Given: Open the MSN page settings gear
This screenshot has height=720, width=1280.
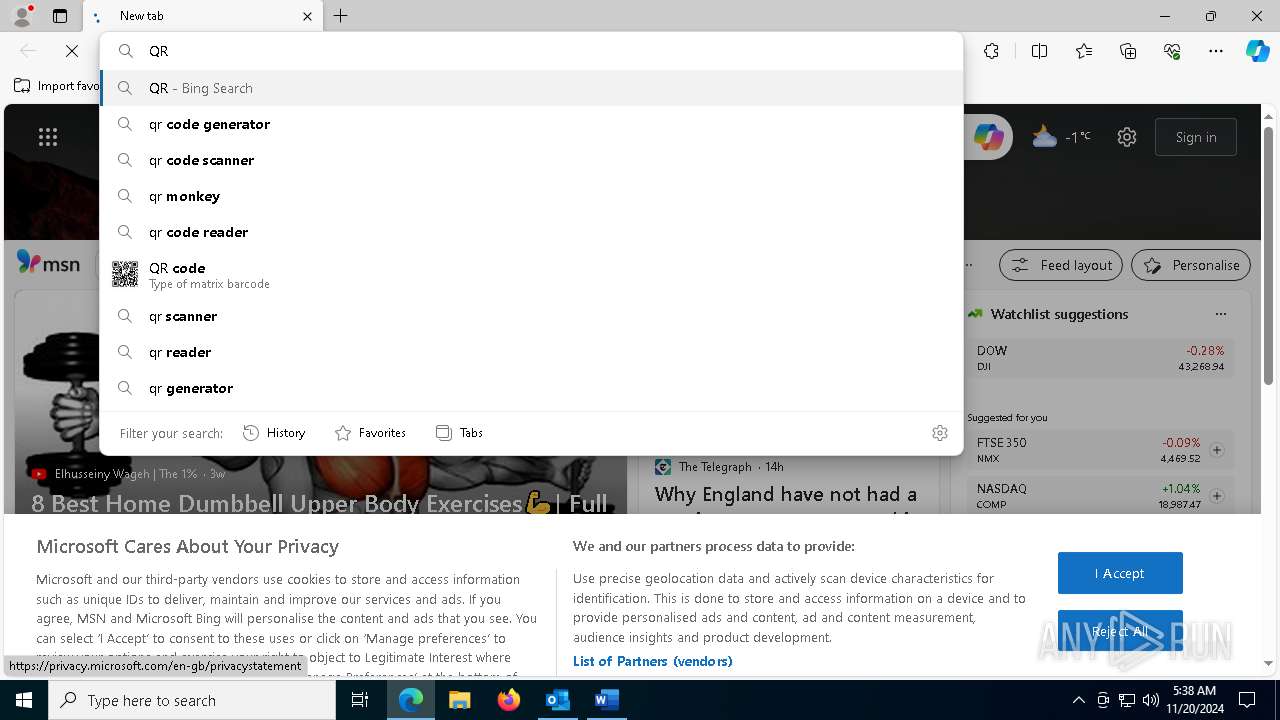Looking at the screenshot, I should pos(1127,137).
